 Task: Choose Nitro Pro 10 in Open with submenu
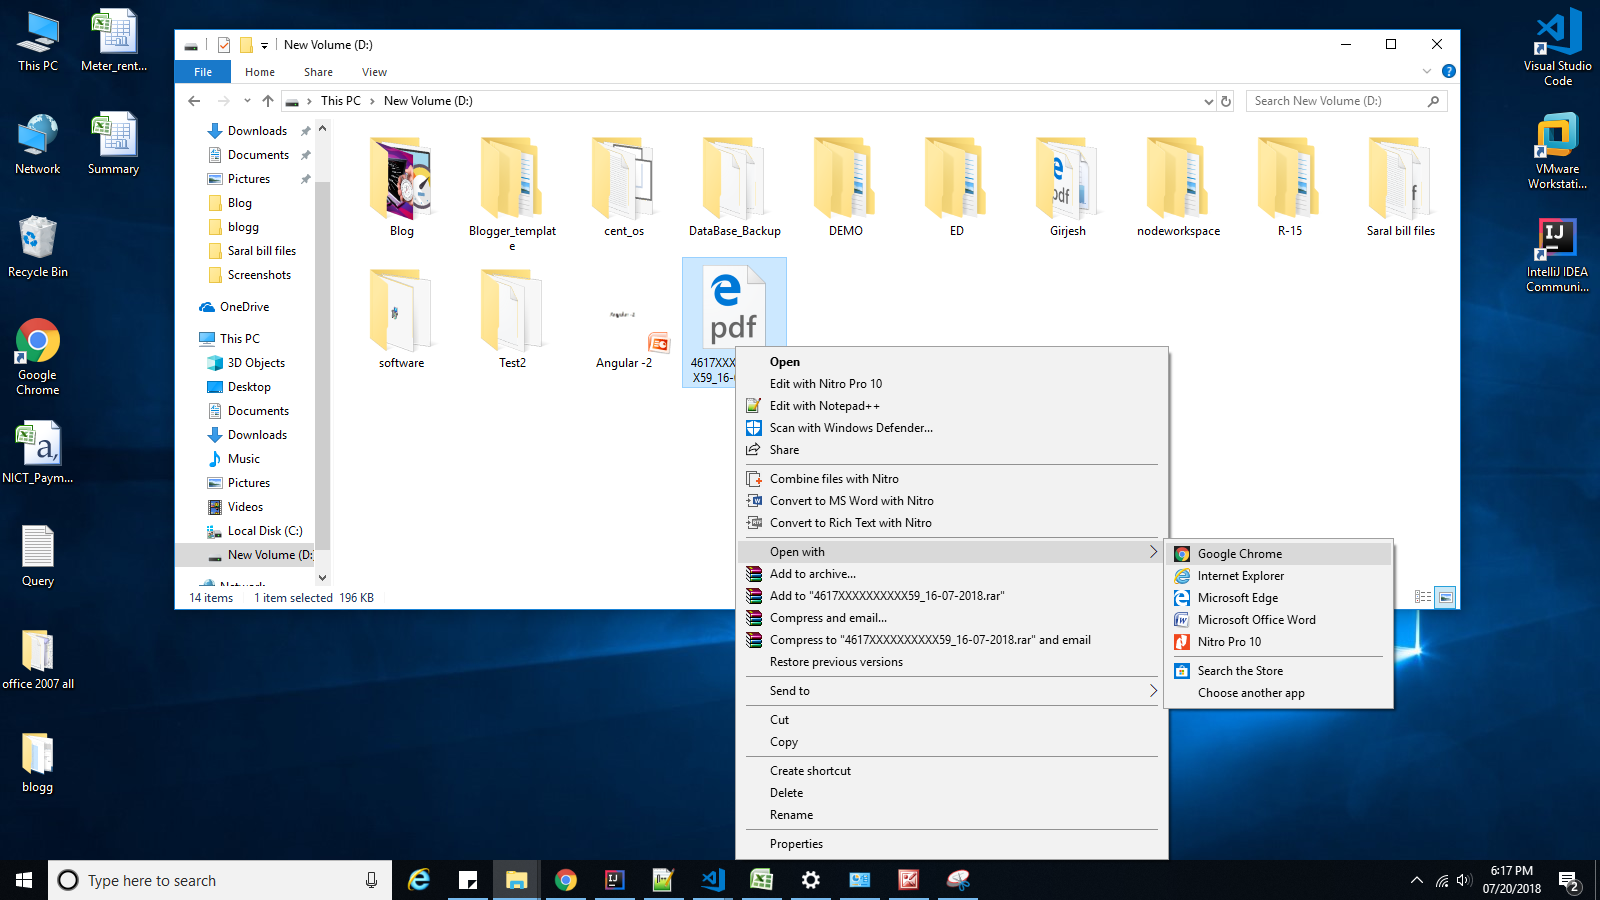coord(1279,642)
